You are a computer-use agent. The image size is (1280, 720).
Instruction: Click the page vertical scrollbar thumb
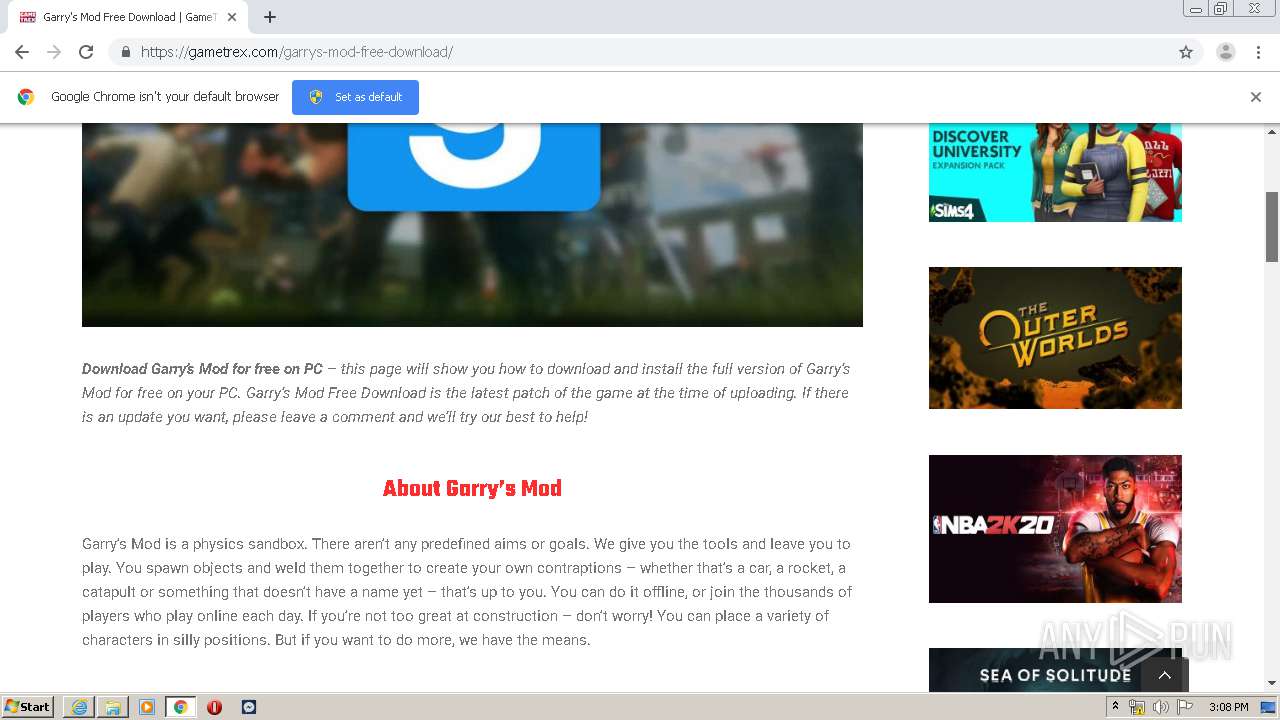coord(1272,226)
